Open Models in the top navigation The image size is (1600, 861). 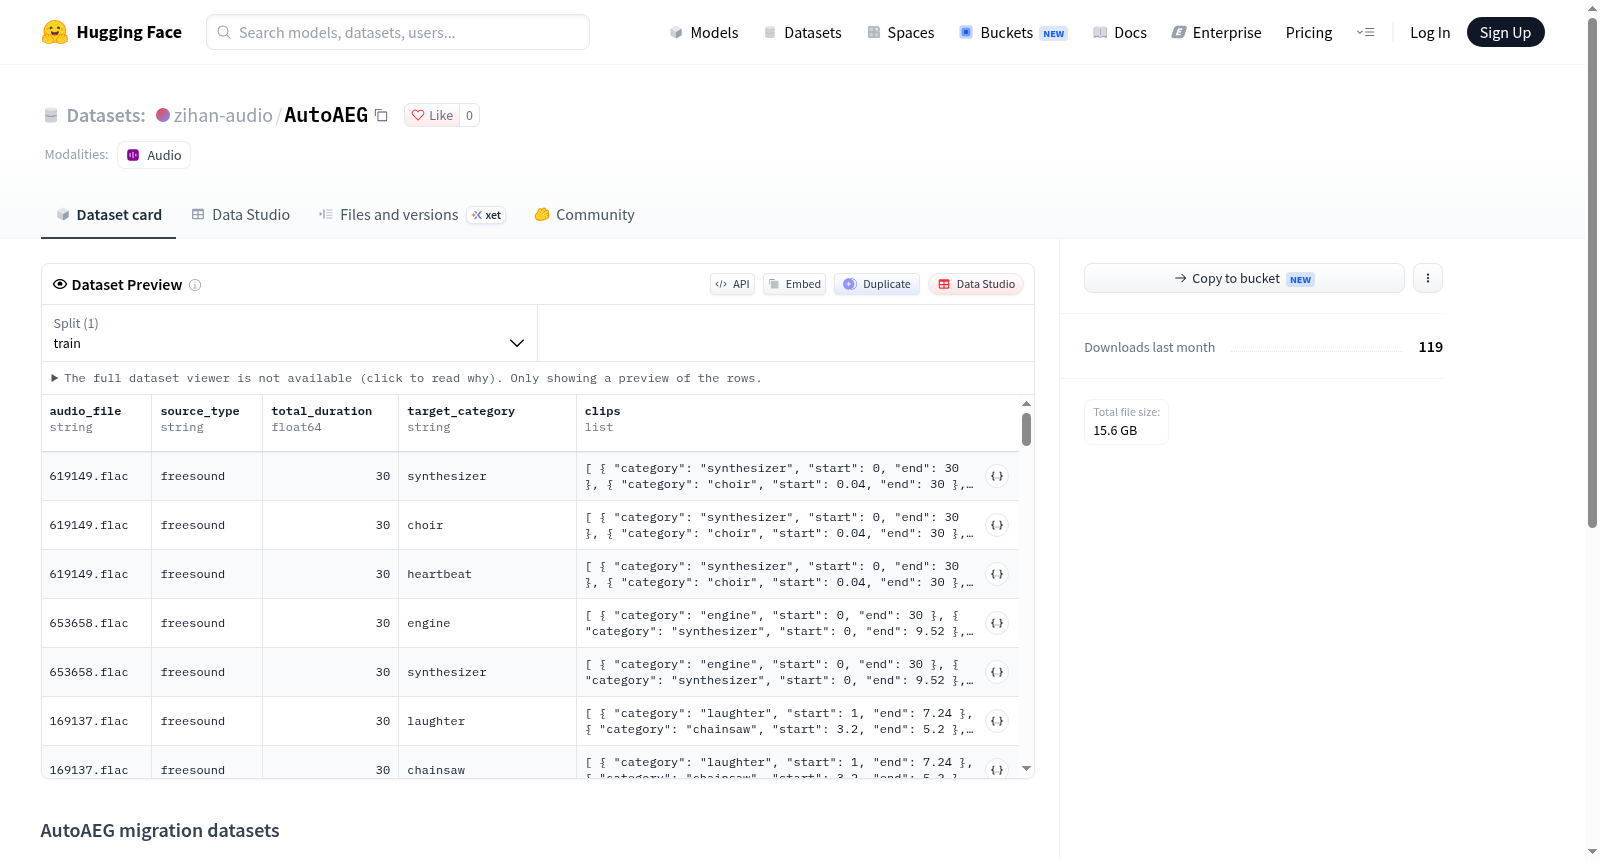click(704, 32)
